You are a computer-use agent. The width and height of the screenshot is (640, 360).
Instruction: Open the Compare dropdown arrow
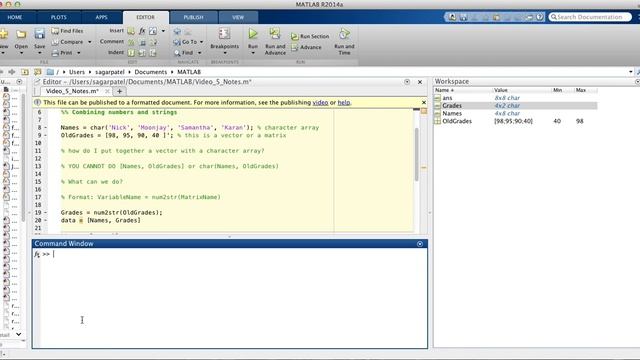90,42
